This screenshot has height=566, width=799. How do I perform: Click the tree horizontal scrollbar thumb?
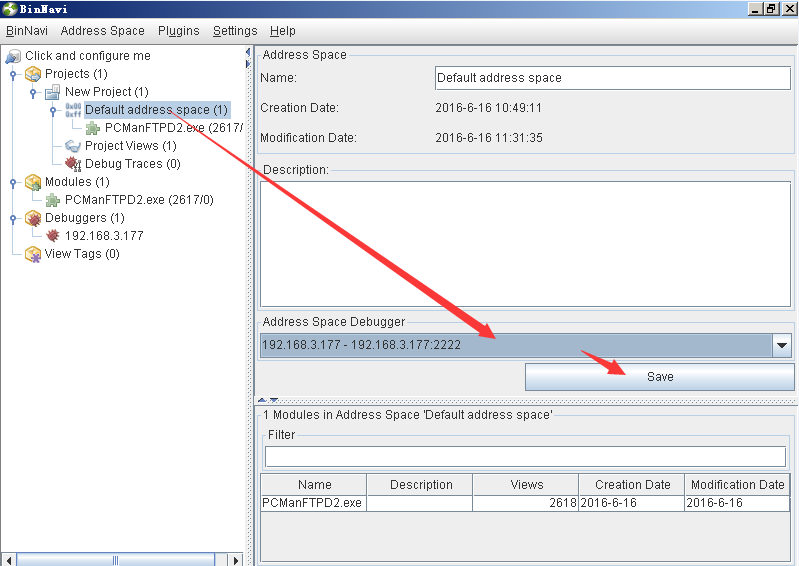pos(116,560)
